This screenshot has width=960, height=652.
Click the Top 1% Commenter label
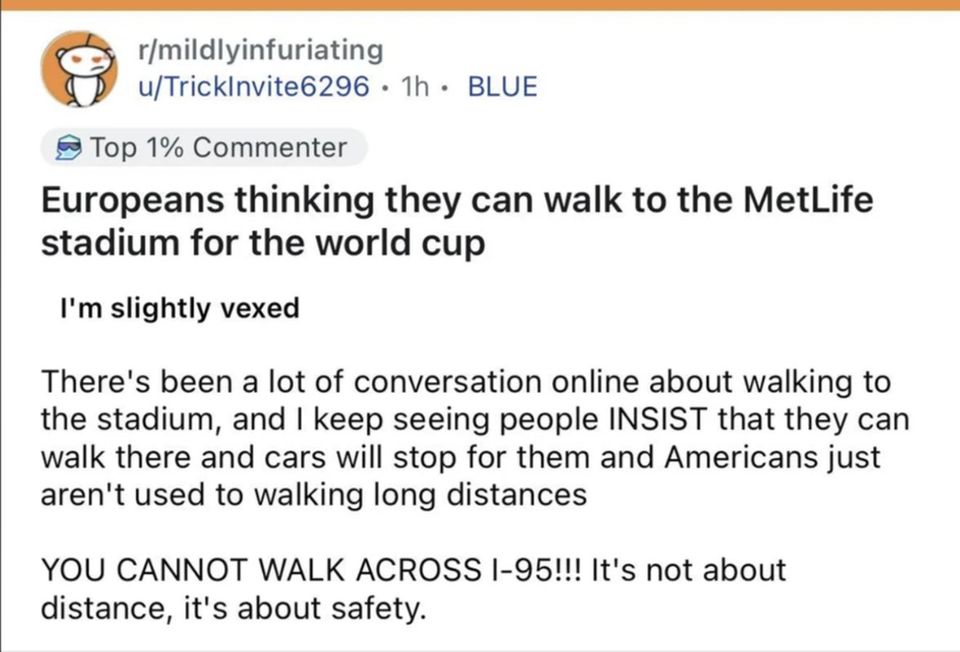tap(218, 149)
